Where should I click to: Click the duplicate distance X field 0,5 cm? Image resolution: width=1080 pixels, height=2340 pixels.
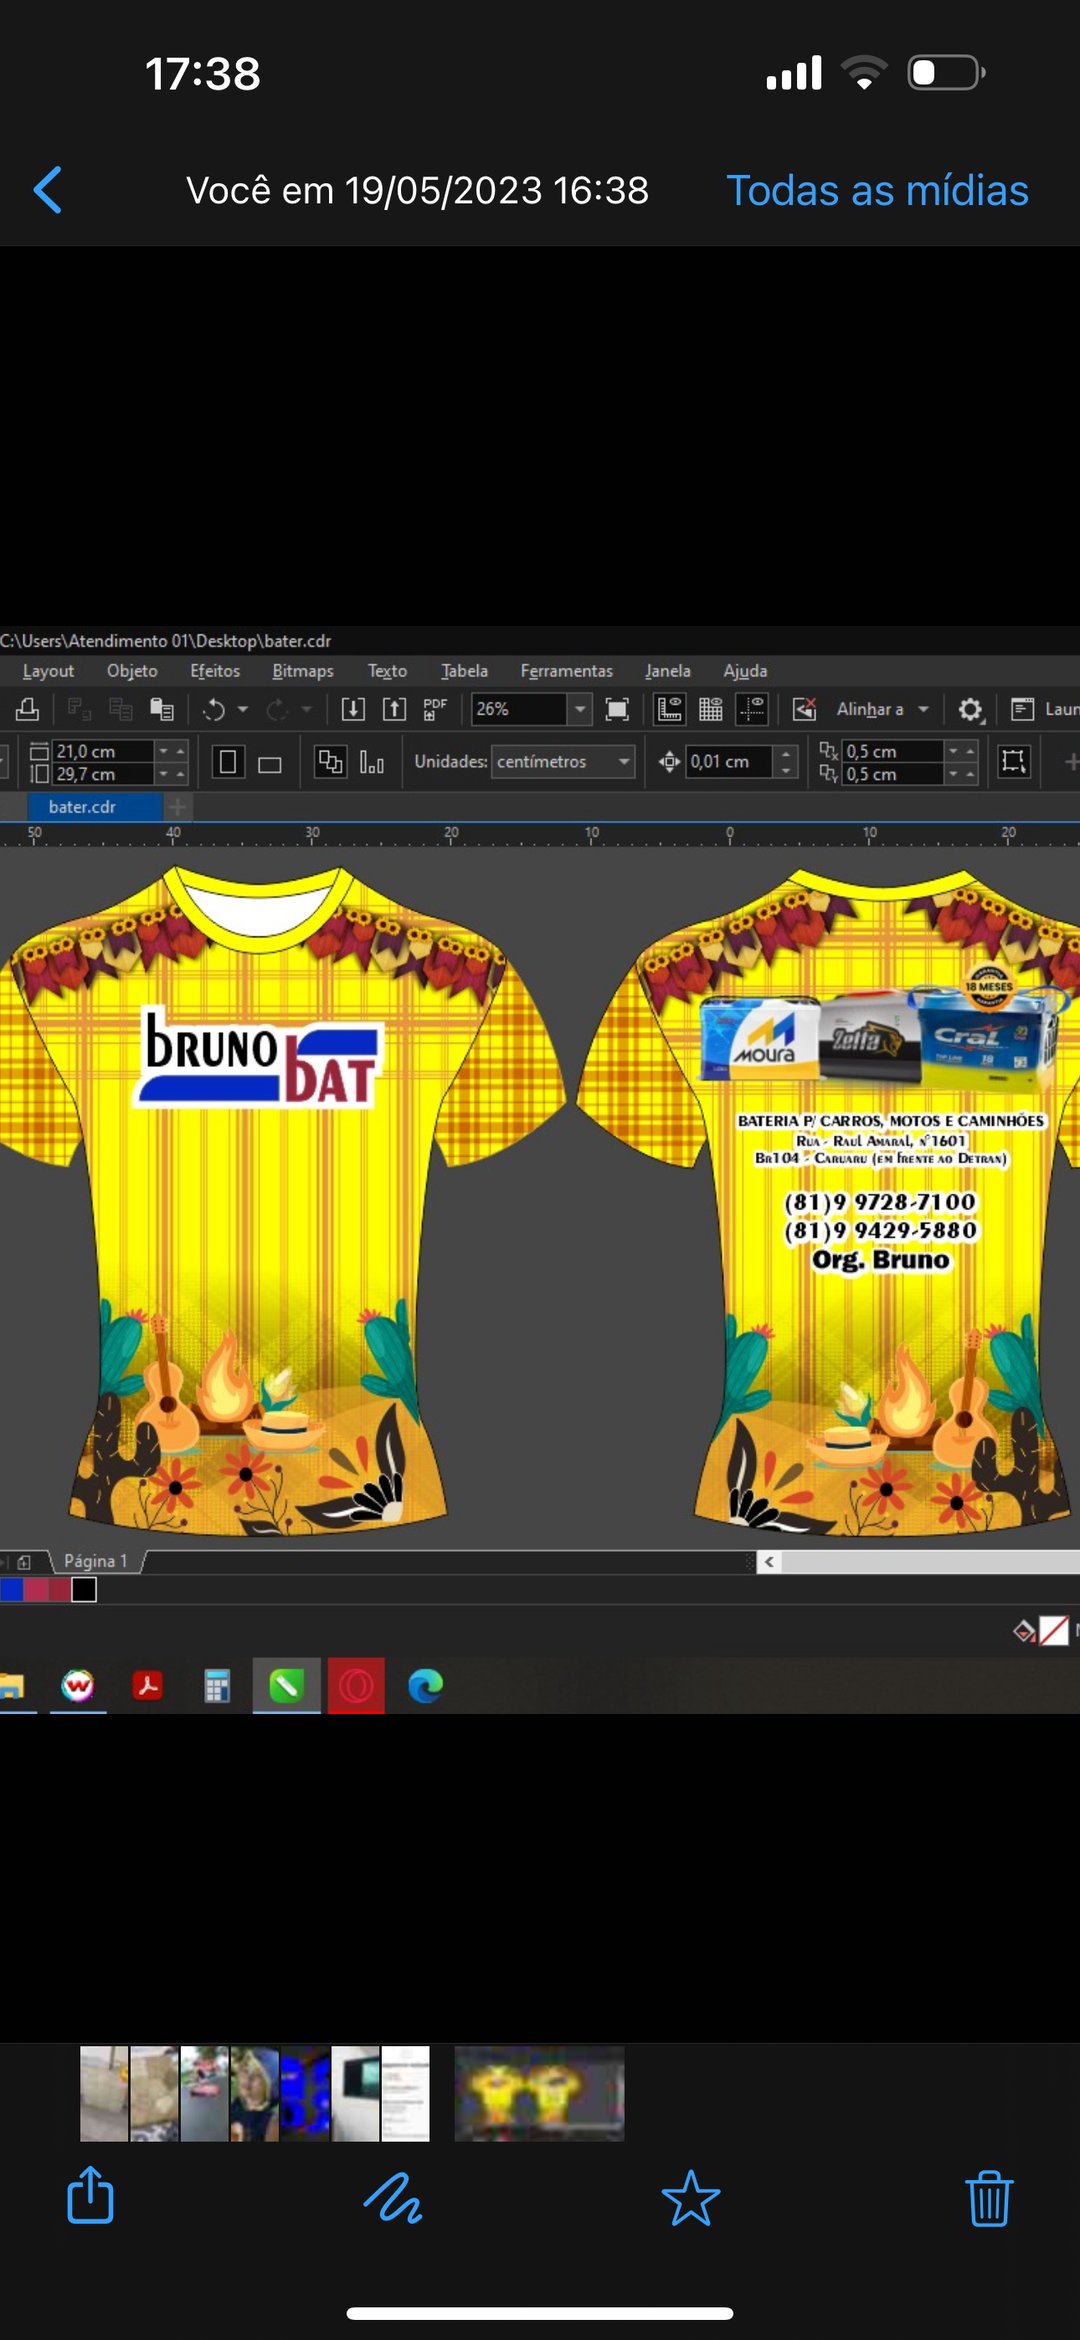tap(894, 751)
